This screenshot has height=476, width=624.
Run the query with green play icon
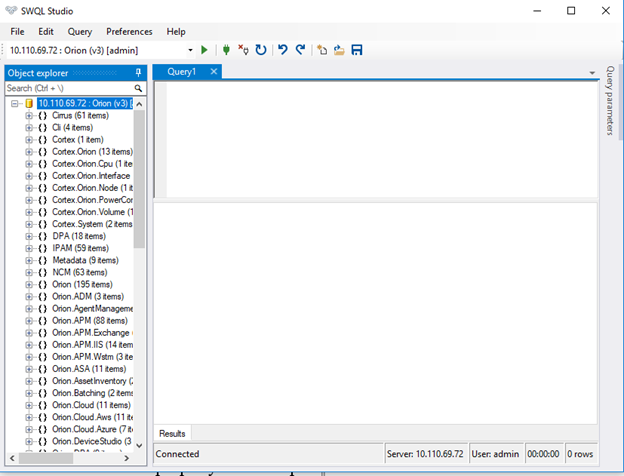tap(204, 50)
